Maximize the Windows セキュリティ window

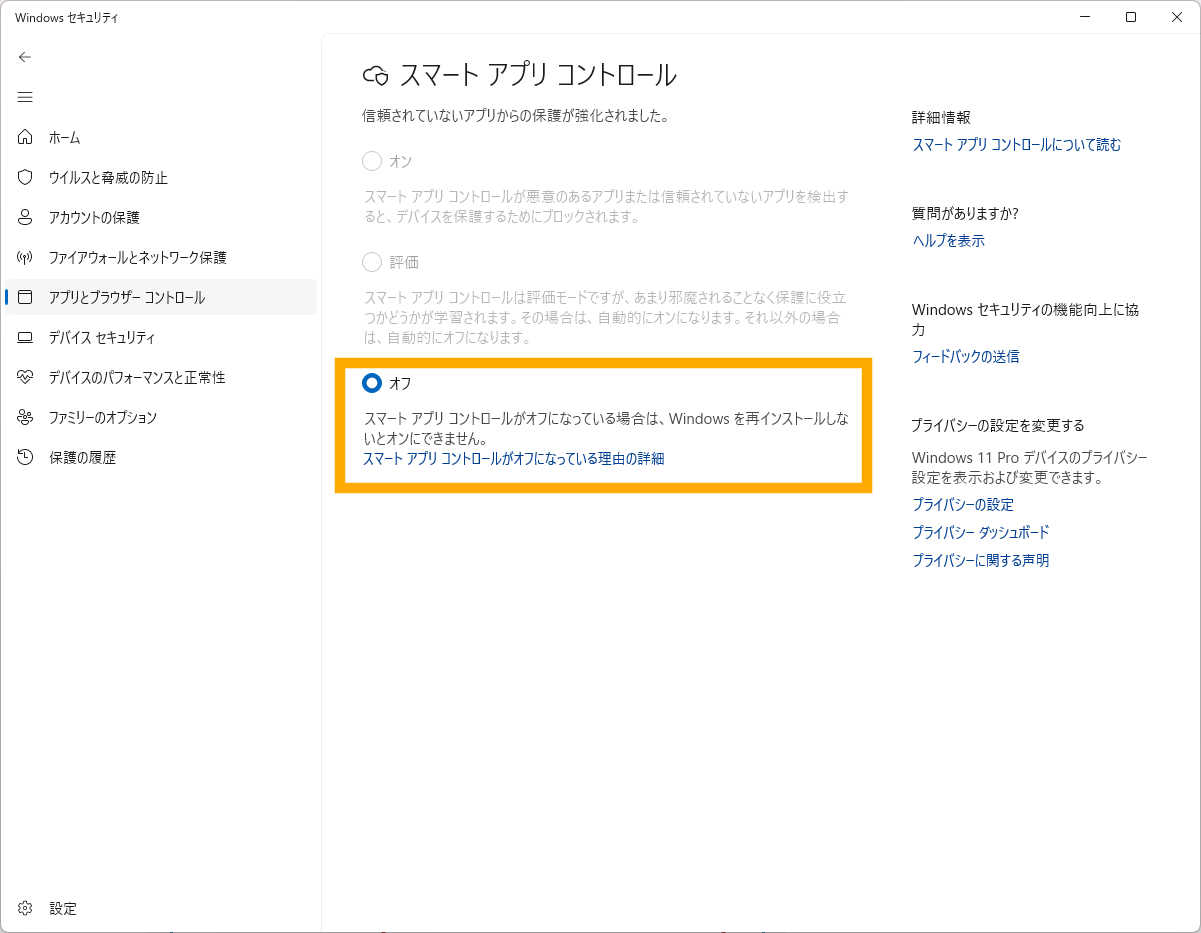pyautogui.click(x=1131, y=17)
